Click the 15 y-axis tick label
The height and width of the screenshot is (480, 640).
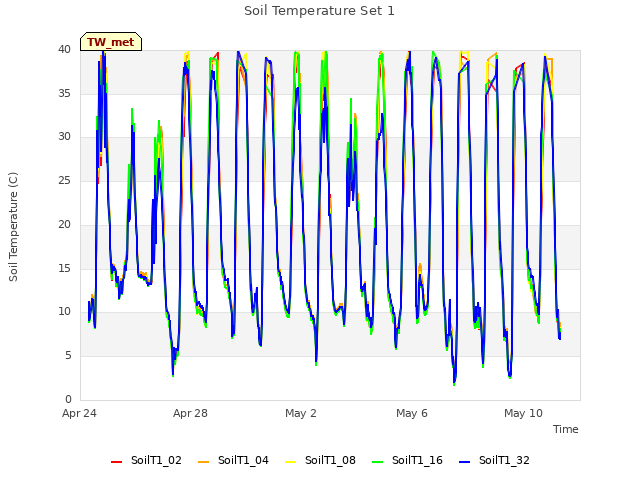(64, 268)
